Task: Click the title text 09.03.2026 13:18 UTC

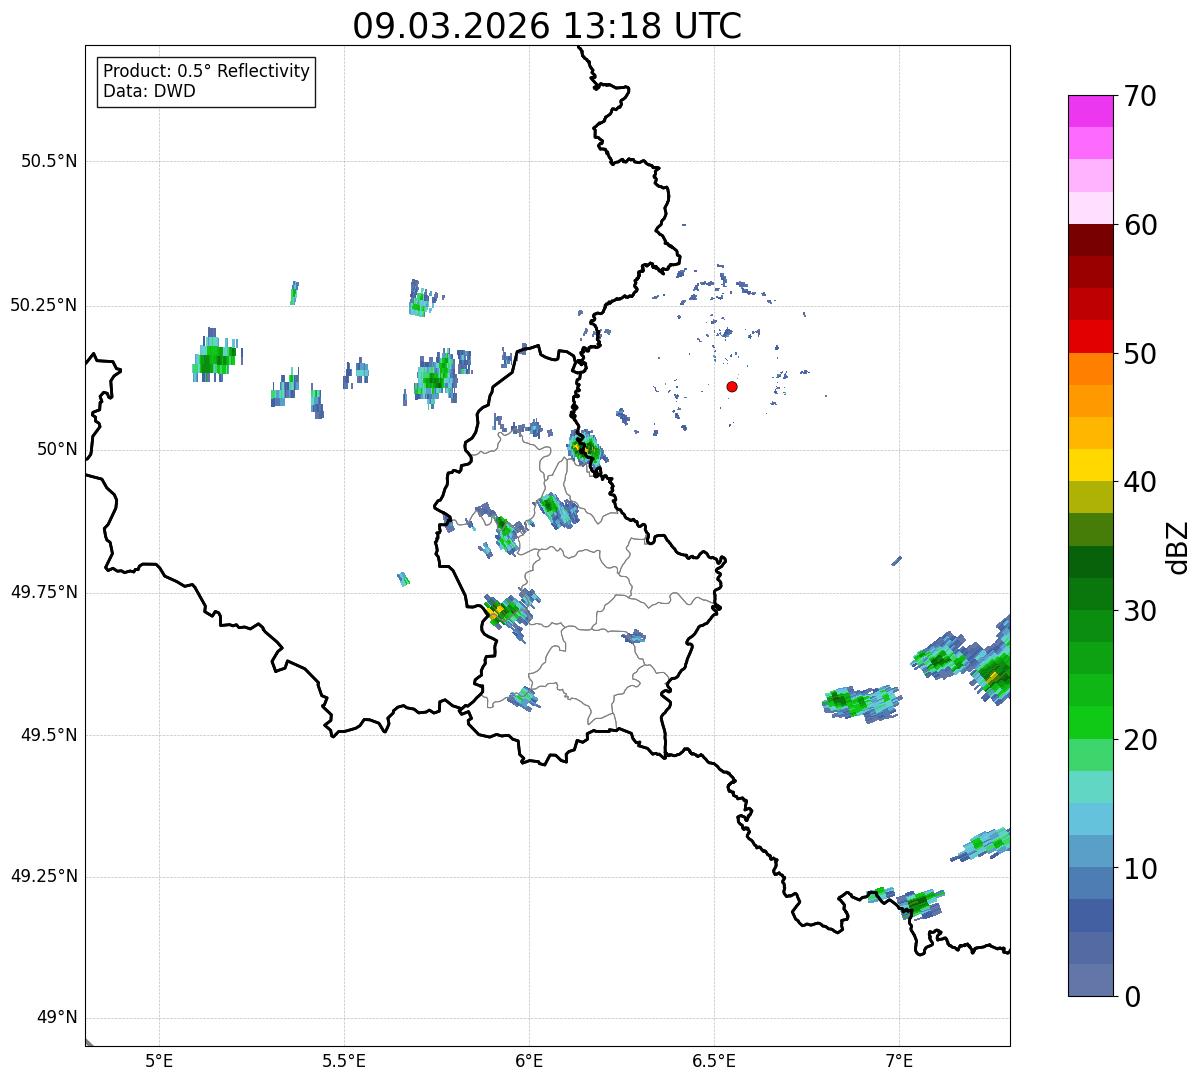Action: [547, 26]
